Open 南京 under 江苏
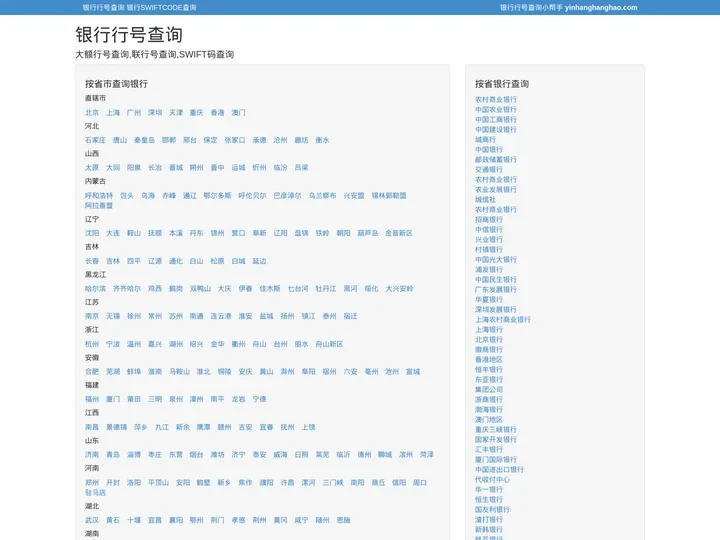Viewport: 720px width, 540px height. tap(92, 316)
